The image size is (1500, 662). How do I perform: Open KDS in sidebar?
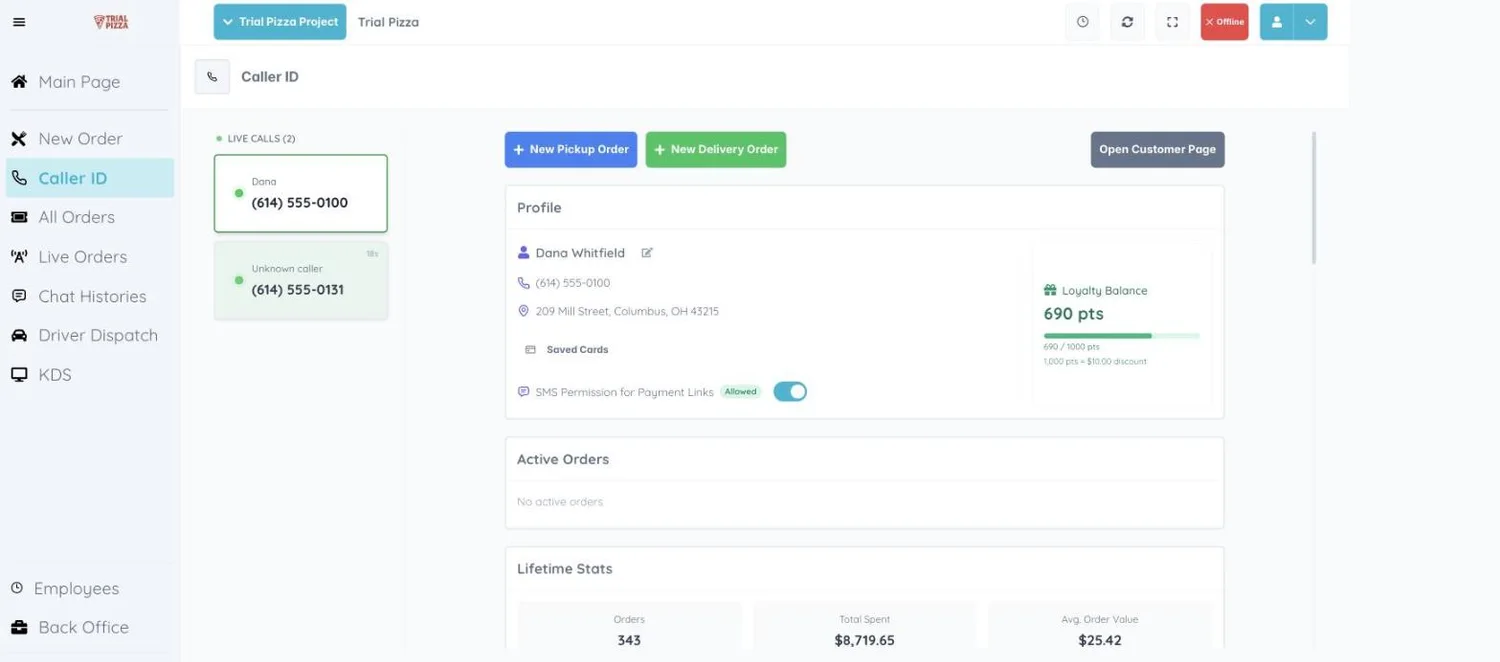click(90, 375)
